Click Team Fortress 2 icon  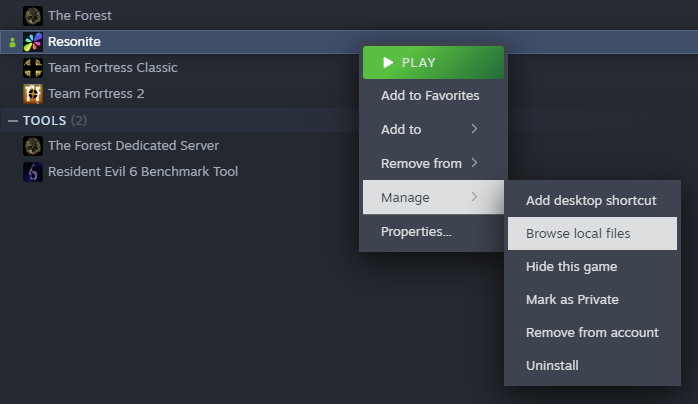pyautogui.click(x=33, y=94)
